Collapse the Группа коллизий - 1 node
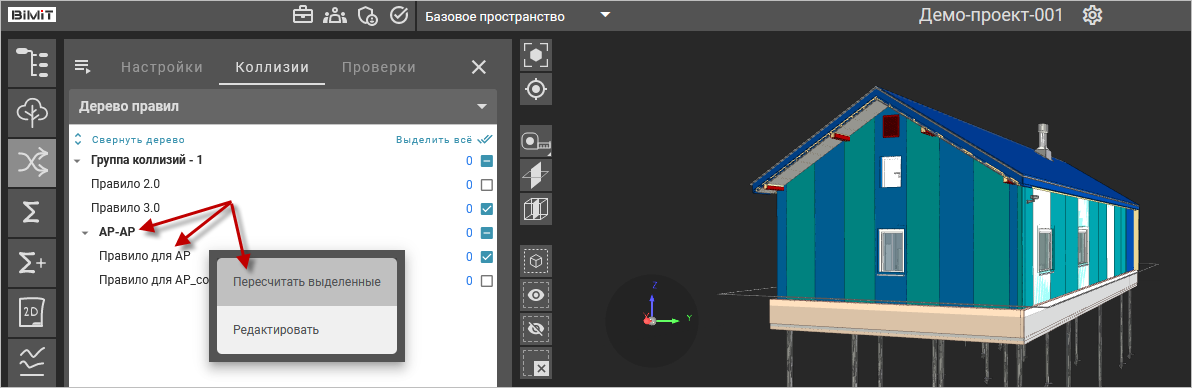The image size is (1192, 388). 78,161
